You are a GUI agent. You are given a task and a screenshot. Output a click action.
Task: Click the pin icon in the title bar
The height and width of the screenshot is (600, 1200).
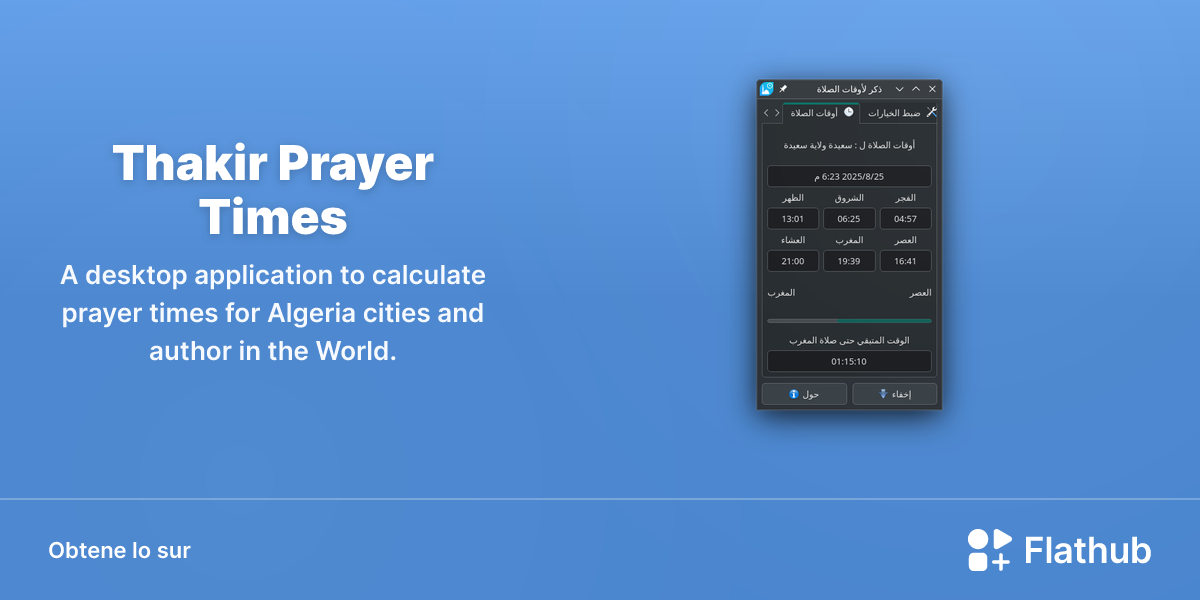coord(783,89)
